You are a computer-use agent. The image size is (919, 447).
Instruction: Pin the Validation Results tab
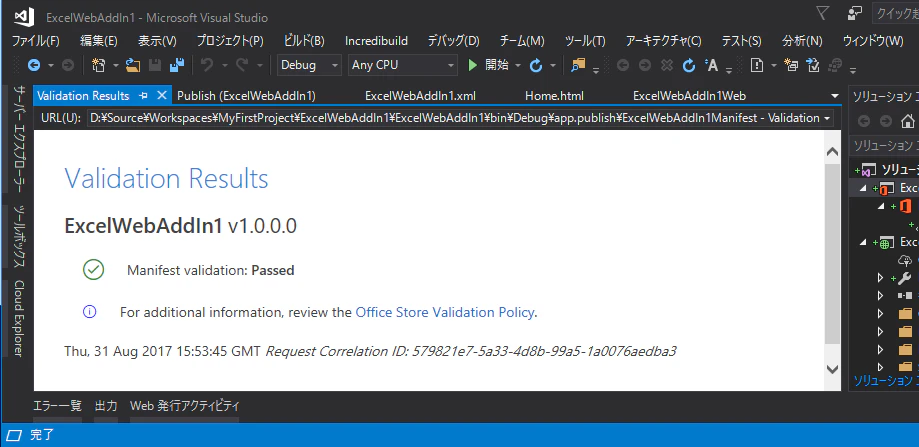143,95
